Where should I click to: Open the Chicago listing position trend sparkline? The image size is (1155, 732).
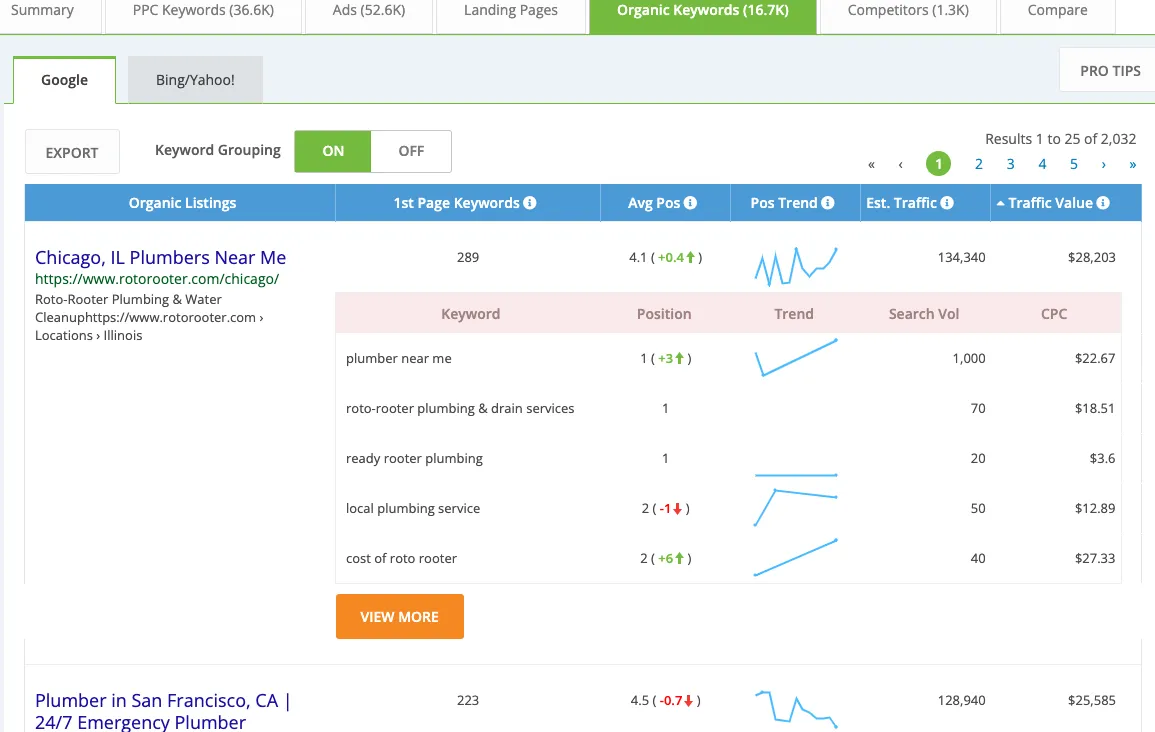[796, 266]
